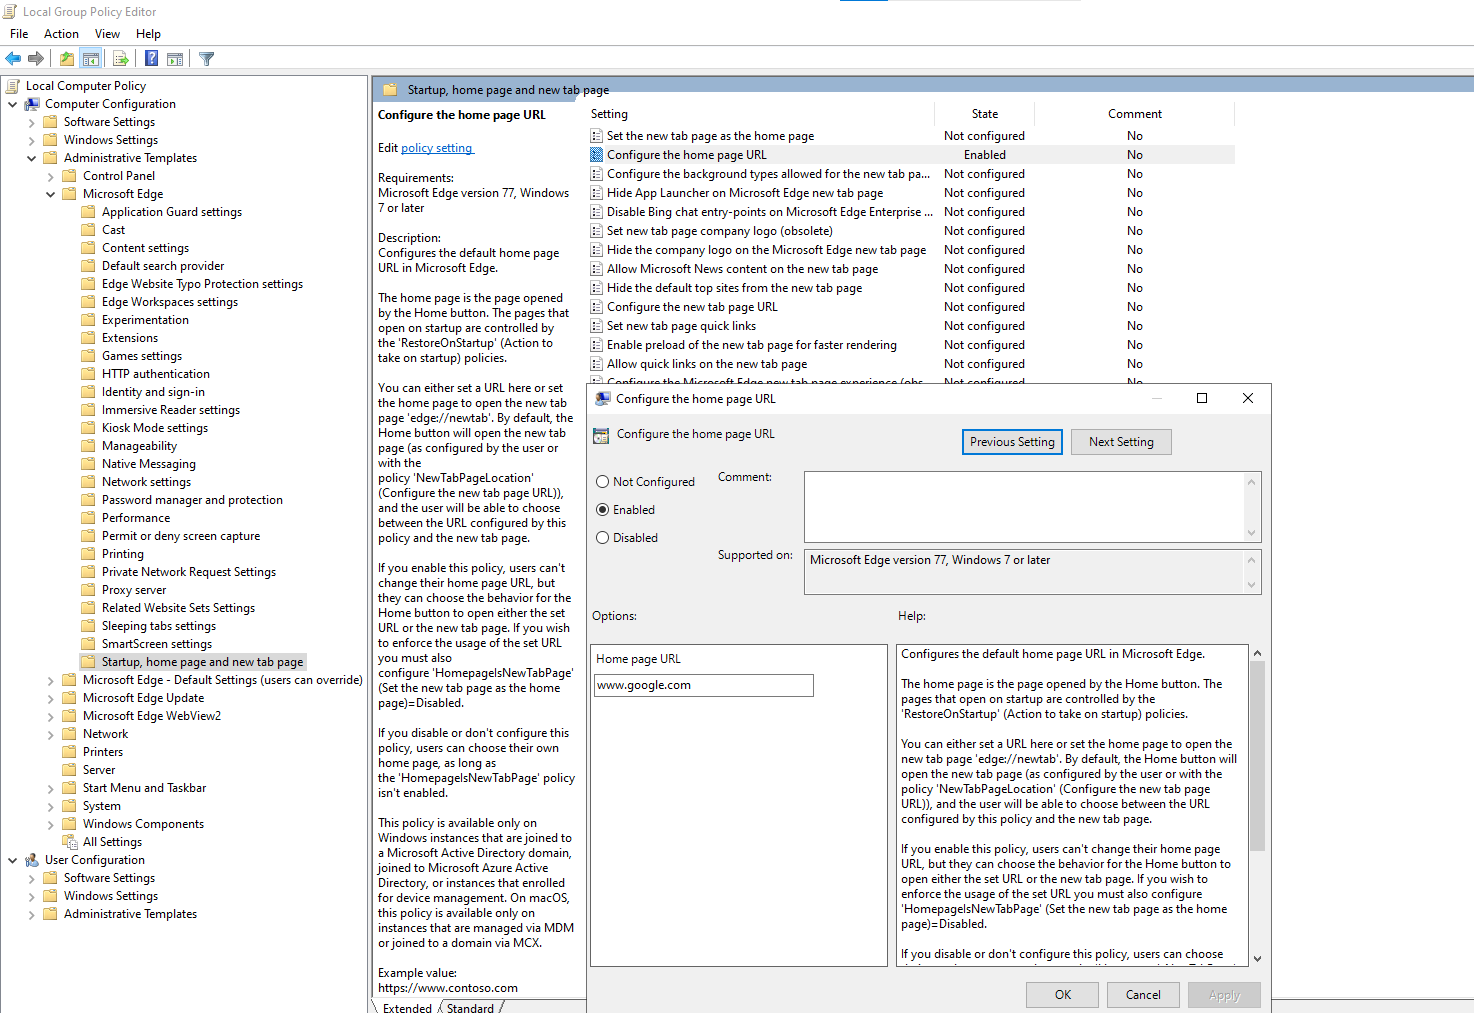Click policy icon beside 'Set new tab page quick links'
1474x1013 pixels.
(x=596, y=326)
